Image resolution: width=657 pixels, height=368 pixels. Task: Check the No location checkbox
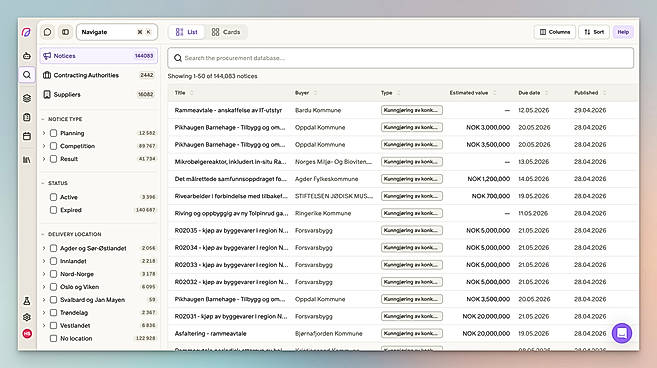click(x=53, y=338)
